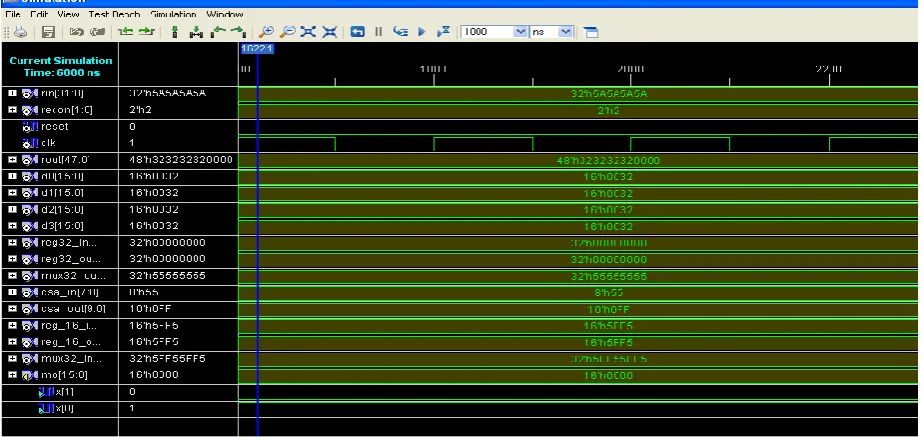923x442 pixels.
Task: Click the Run All play icon
Action: [x=421, y=32]
